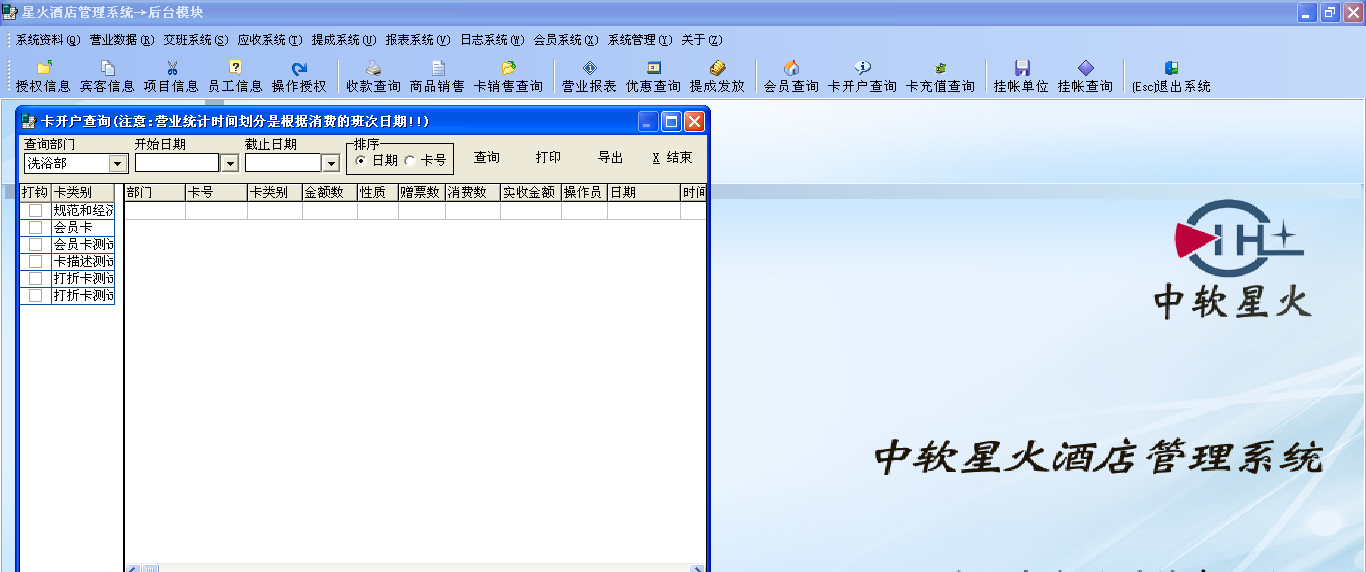Select the 卡描述测试 card type text

(83, 262)
